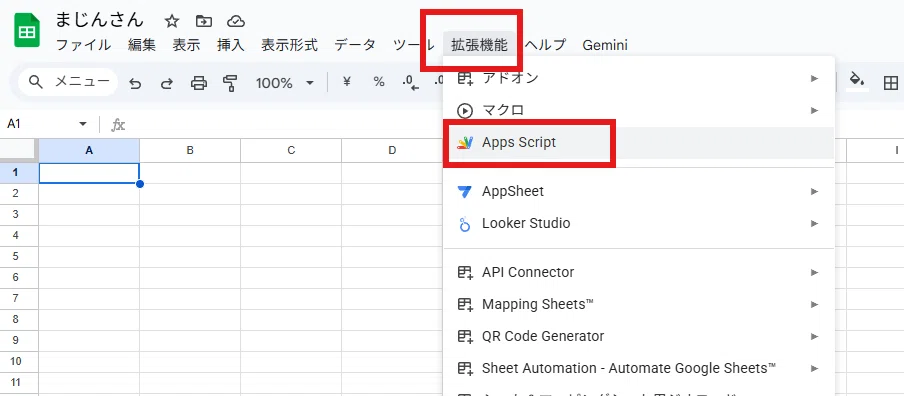Choose Looker Studio menu entry
The width and height of the screenshot is (904, 396).
pyautogui.click(x=639, y=223)
